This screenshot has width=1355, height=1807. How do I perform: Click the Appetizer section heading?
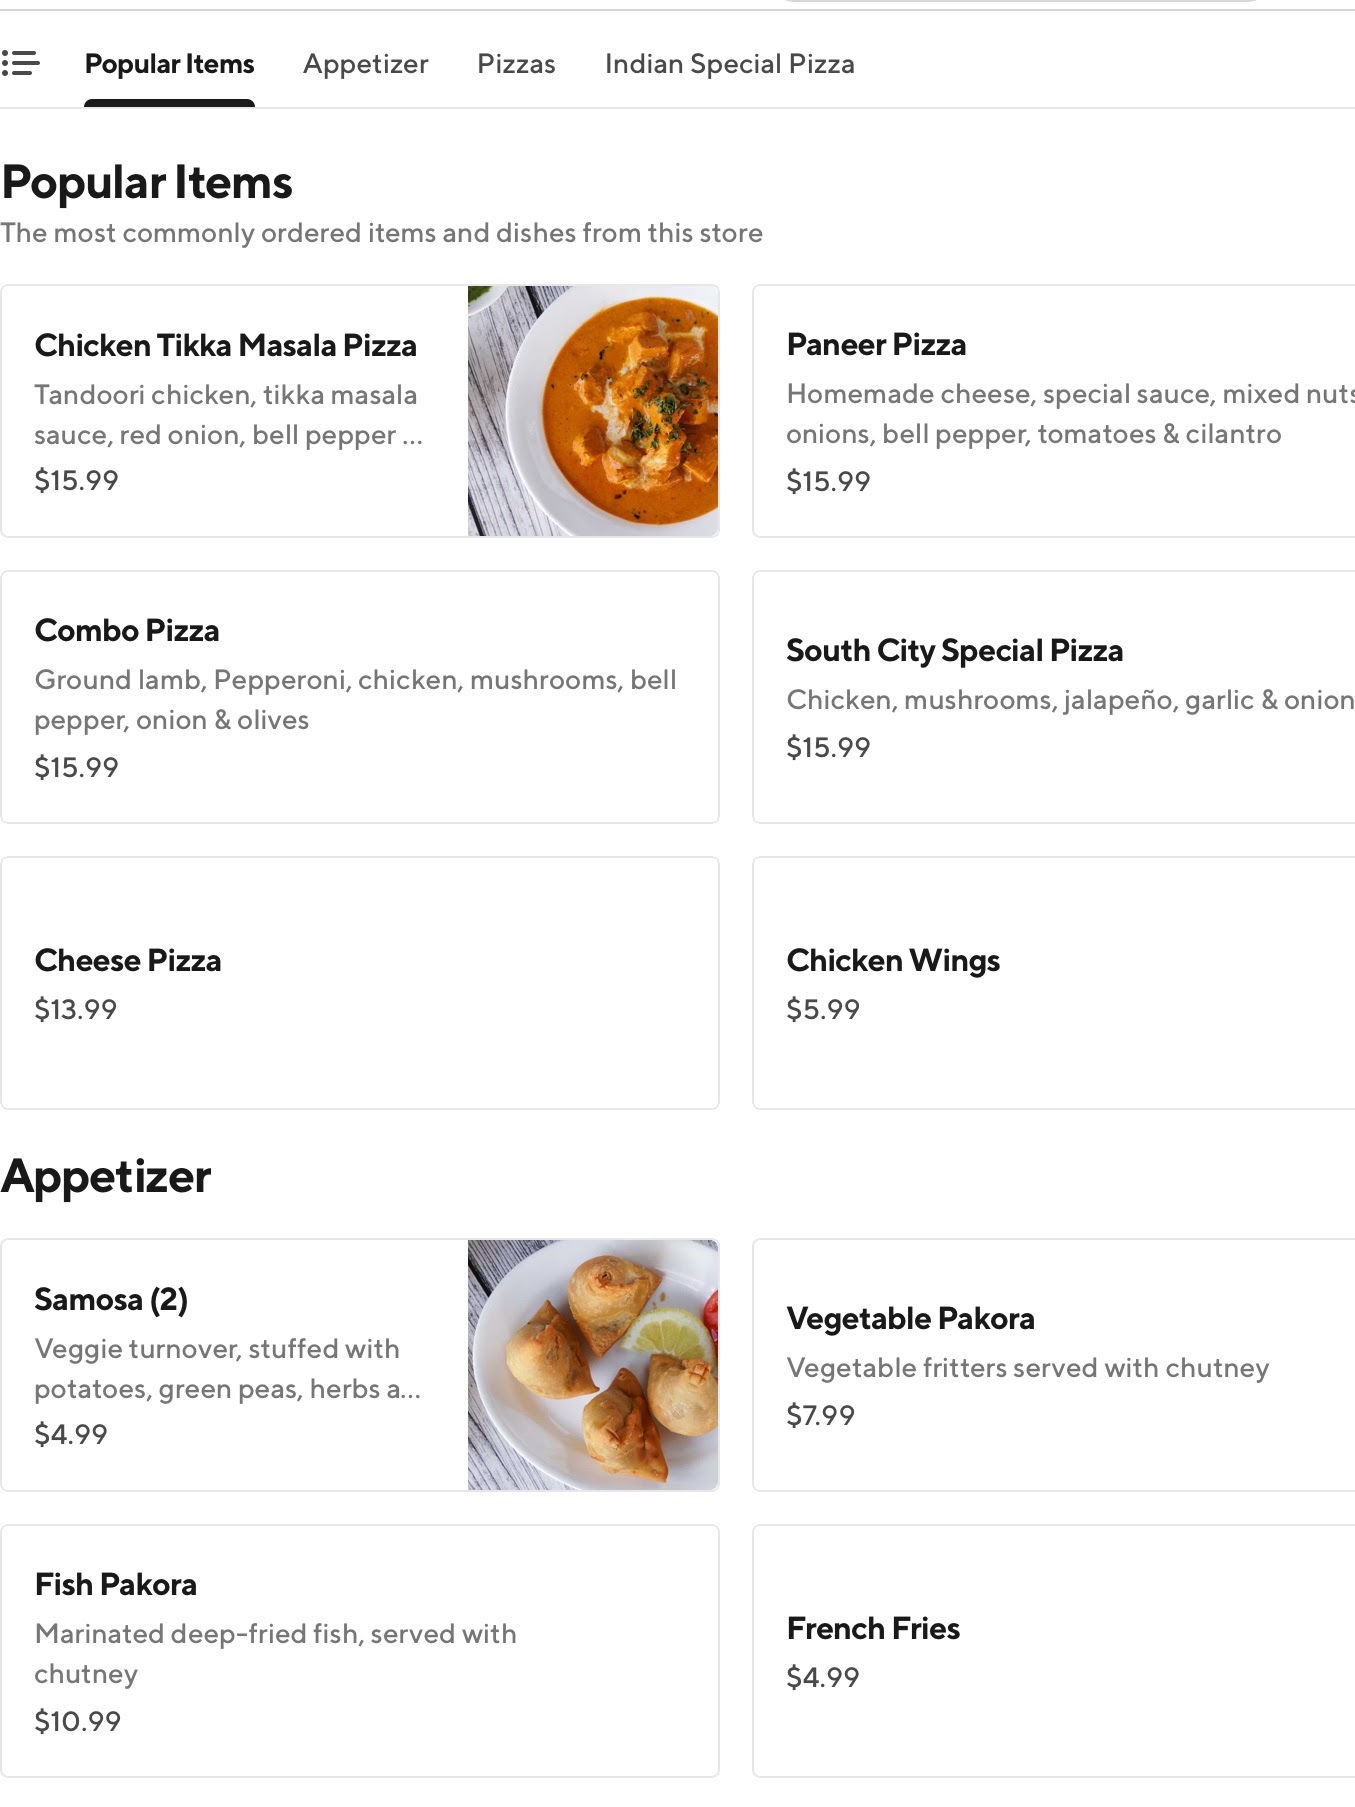click(x=106, y=1177)
